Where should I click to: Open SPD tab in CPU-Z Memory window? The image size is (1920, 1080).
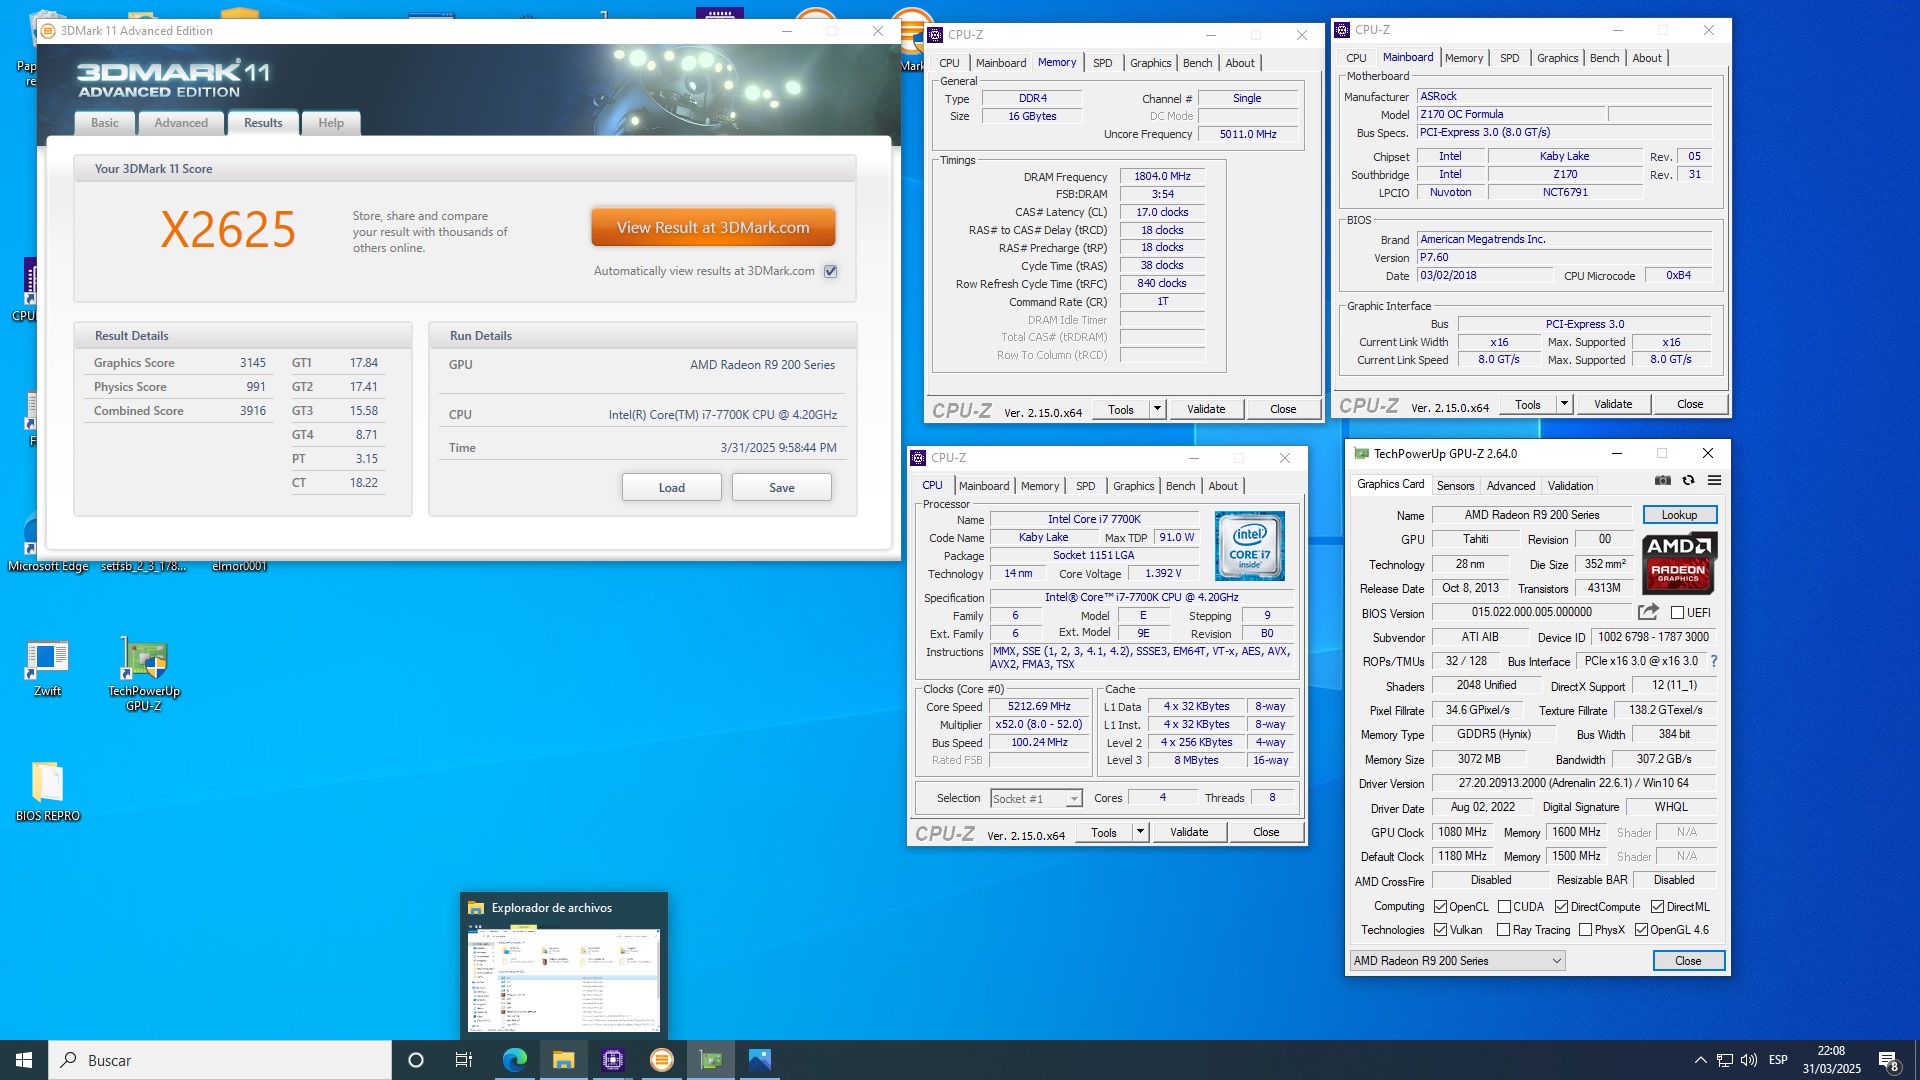point(1102,63)
